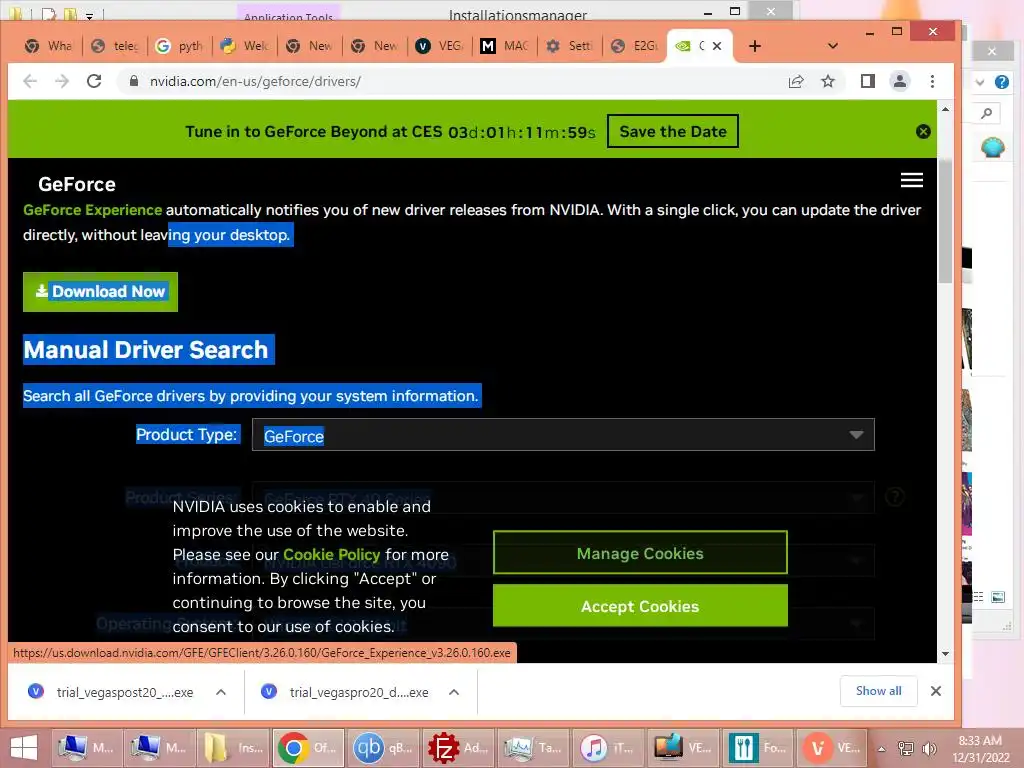
Task: Expand options for trial_vegaspro20 download
Action: click(454, 692)
